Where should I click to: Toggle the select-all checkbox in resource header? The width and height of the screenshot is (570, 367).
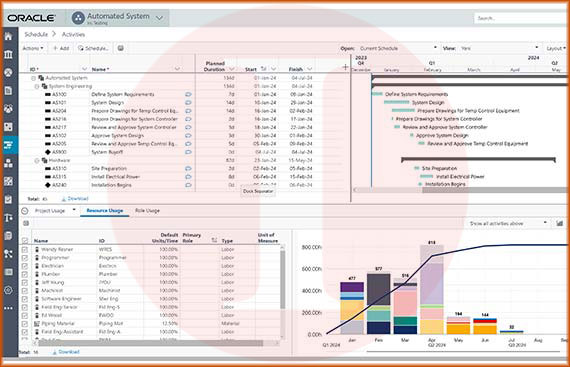25,241
